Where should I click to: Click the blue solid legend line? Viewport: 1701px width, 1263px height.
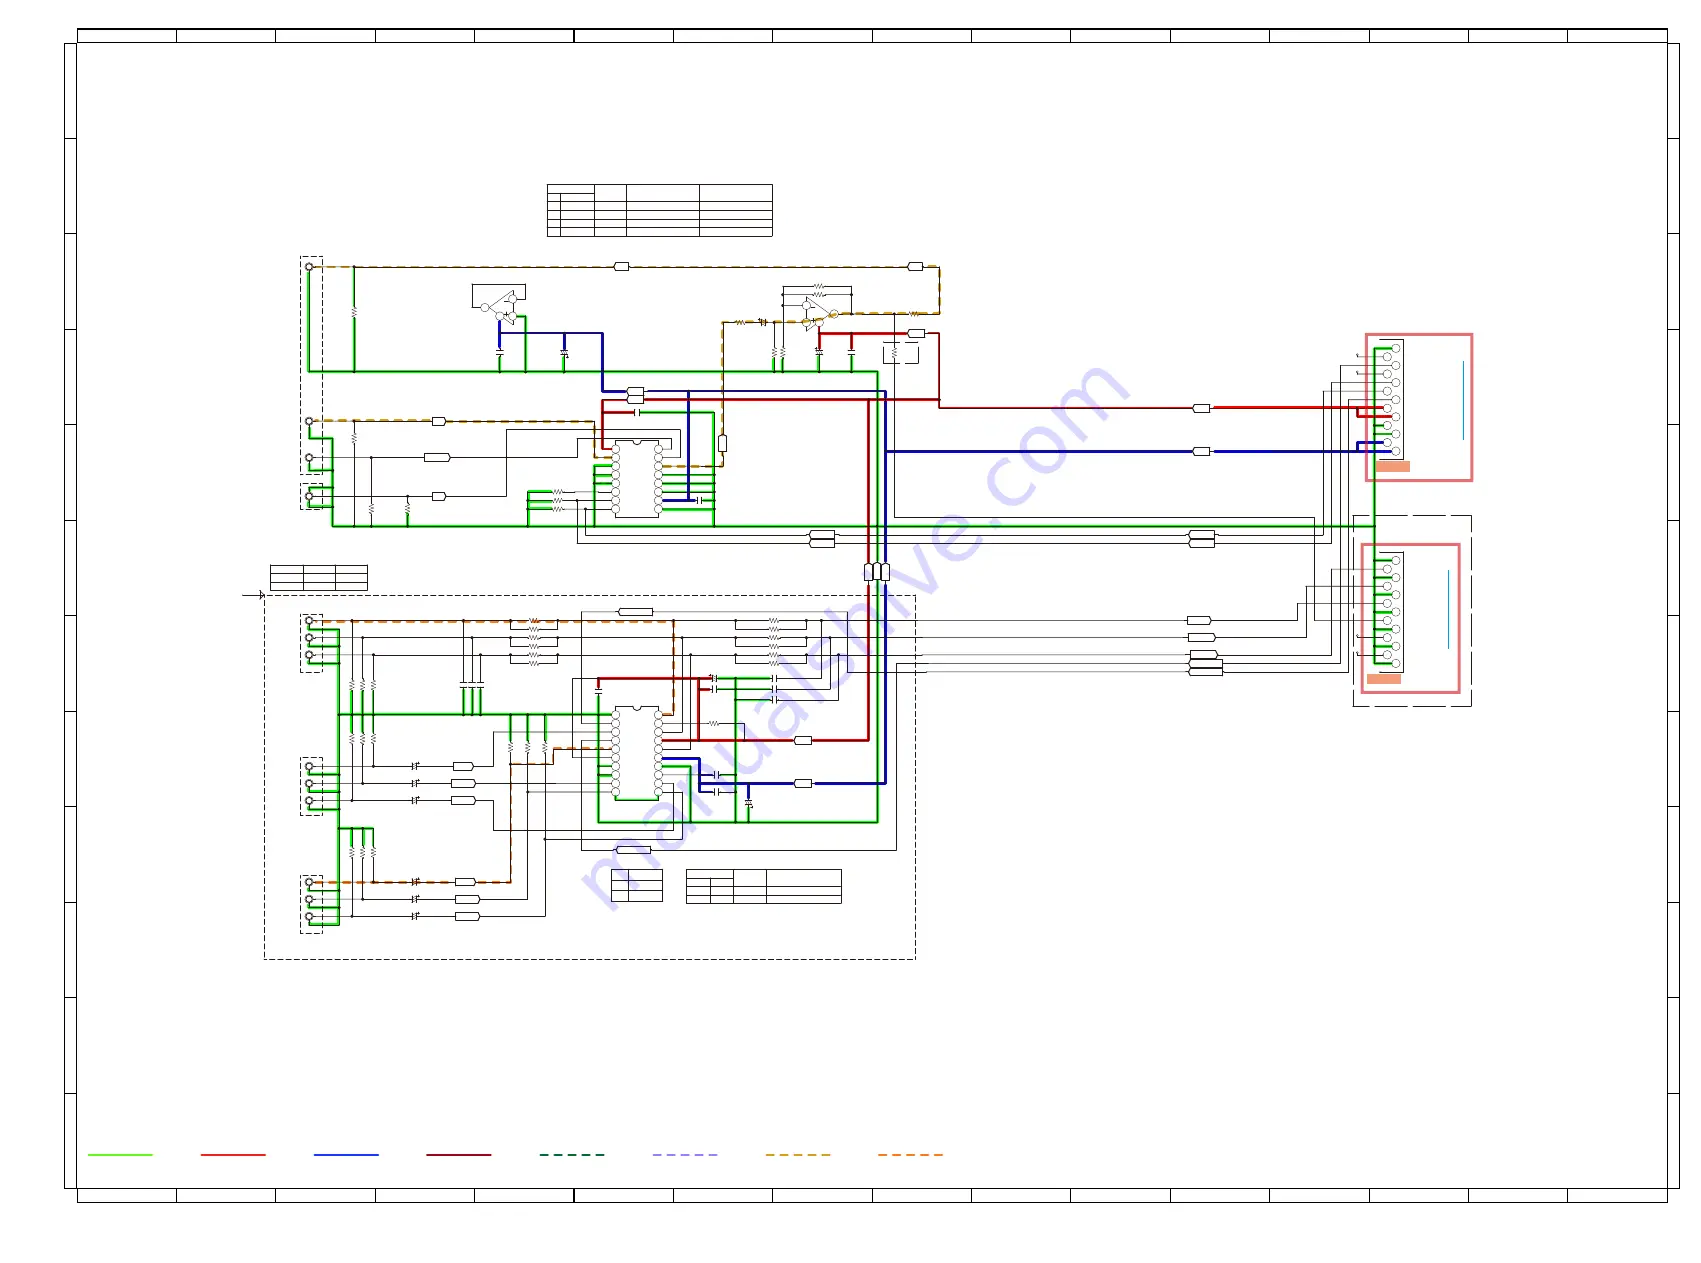point(346,1155)
